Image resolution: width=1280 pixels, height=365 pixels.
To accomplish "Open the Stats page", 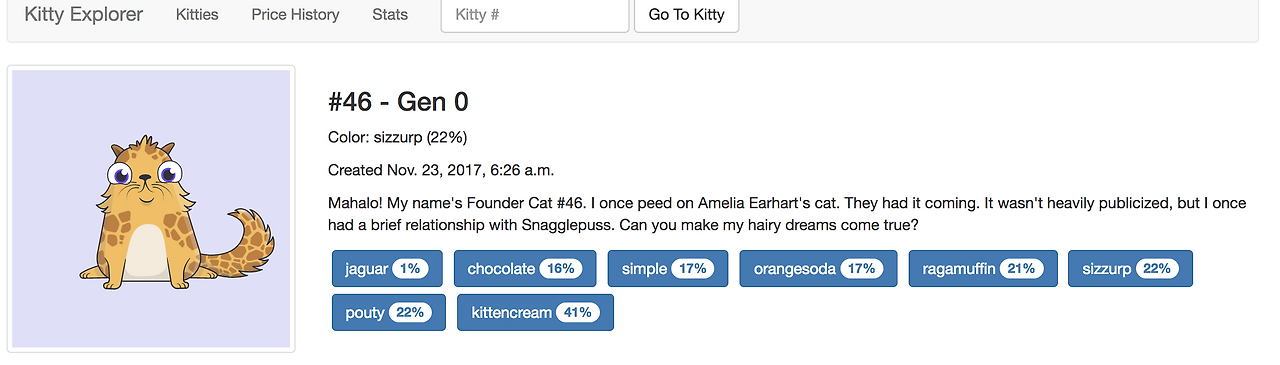I will click(390, 15).
